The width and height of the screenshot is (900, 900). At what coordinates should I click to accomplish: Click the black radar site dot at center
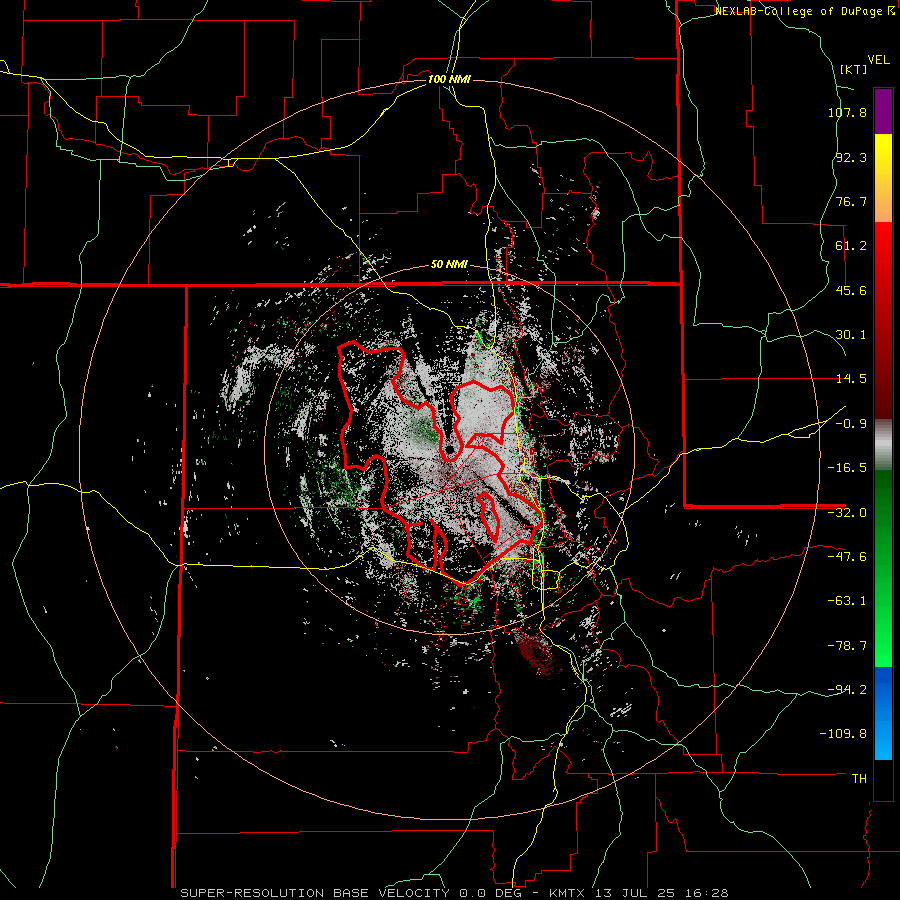click(x=449, y=449)
